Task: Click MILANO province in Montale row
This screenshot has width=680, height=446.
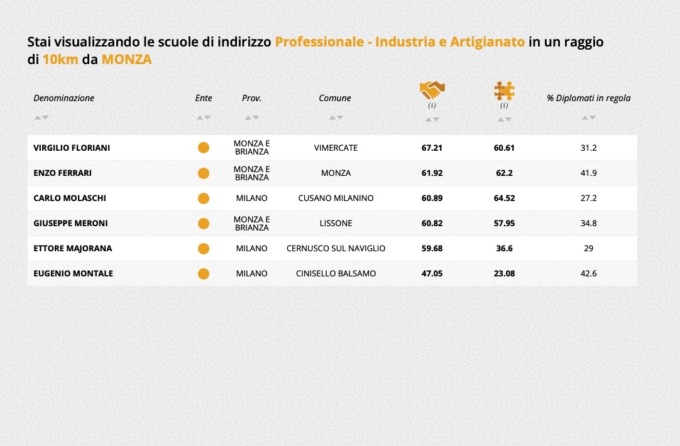Action: click(252, 274)
